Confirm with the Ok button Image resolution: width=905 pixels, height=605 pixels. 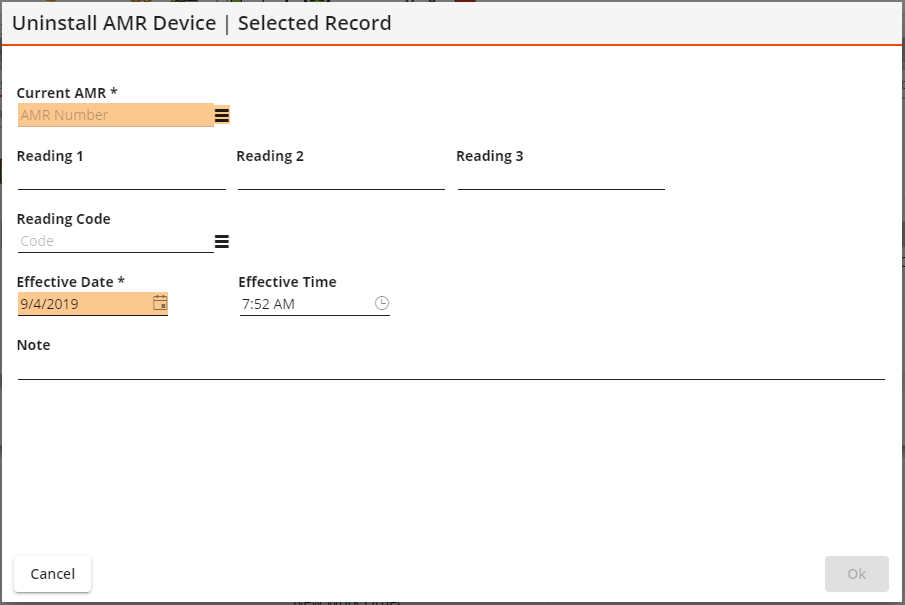[857, 574]
